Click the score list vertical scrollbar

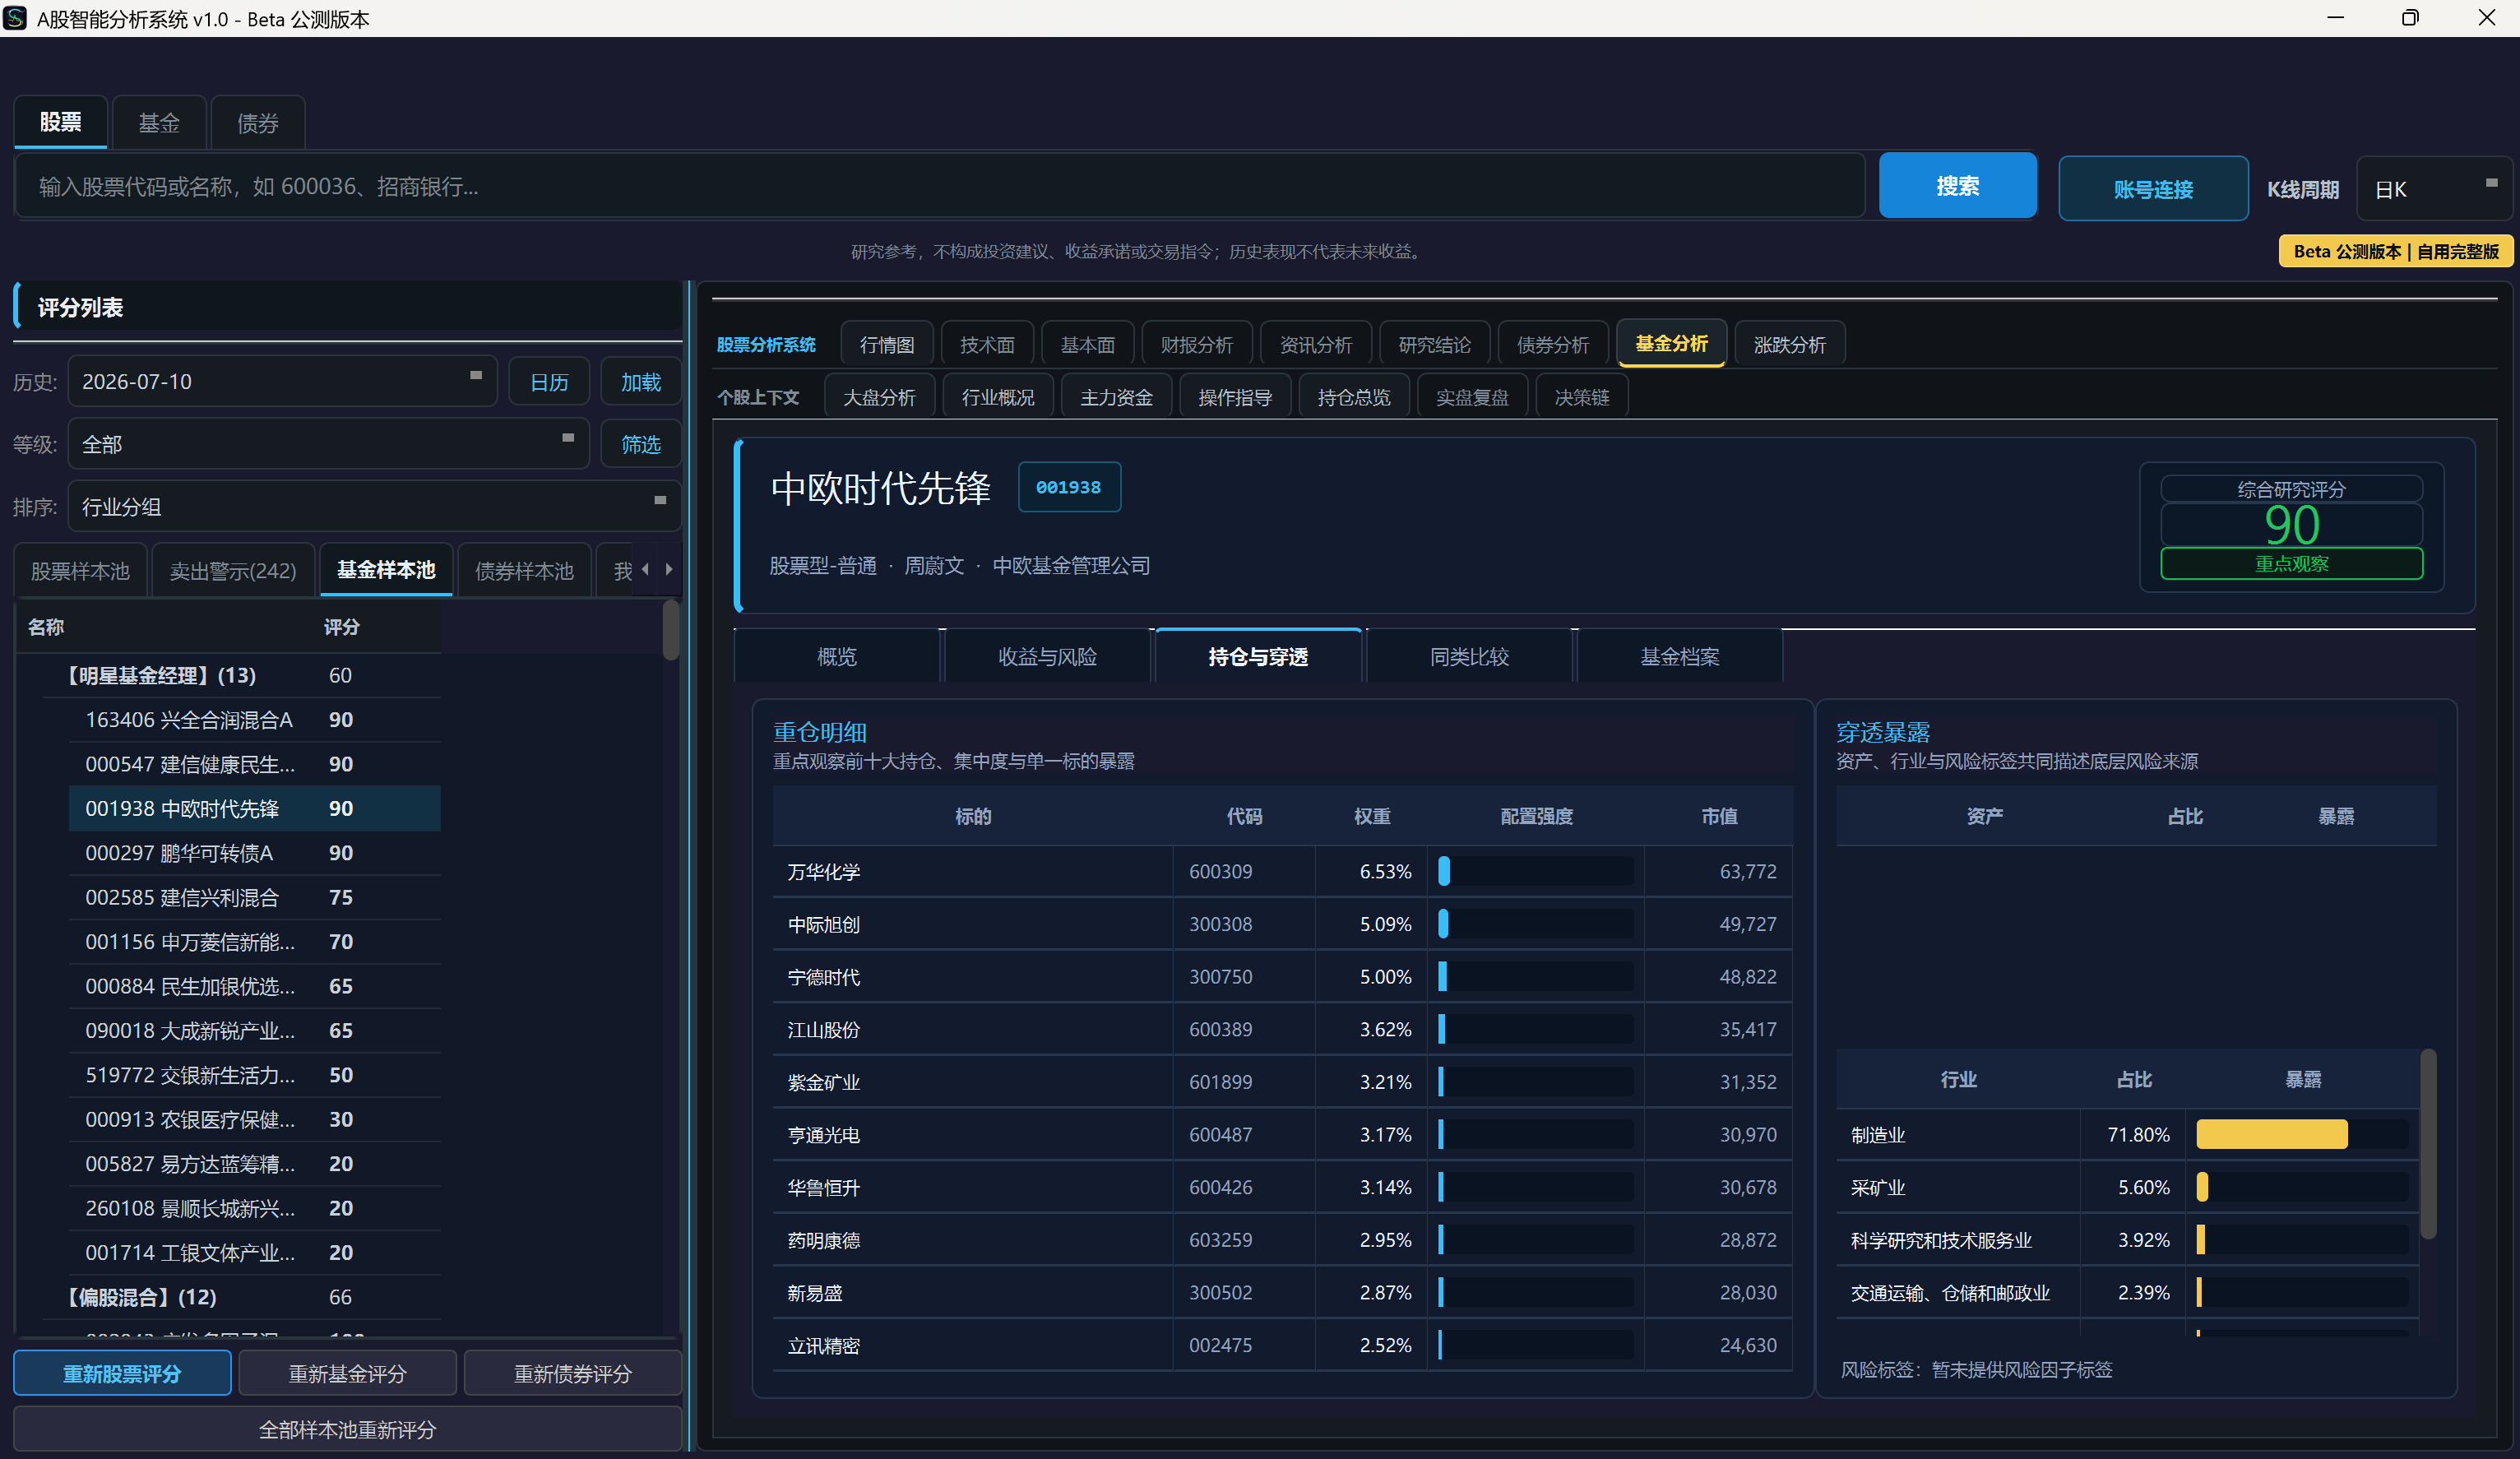tap(671, 630)
